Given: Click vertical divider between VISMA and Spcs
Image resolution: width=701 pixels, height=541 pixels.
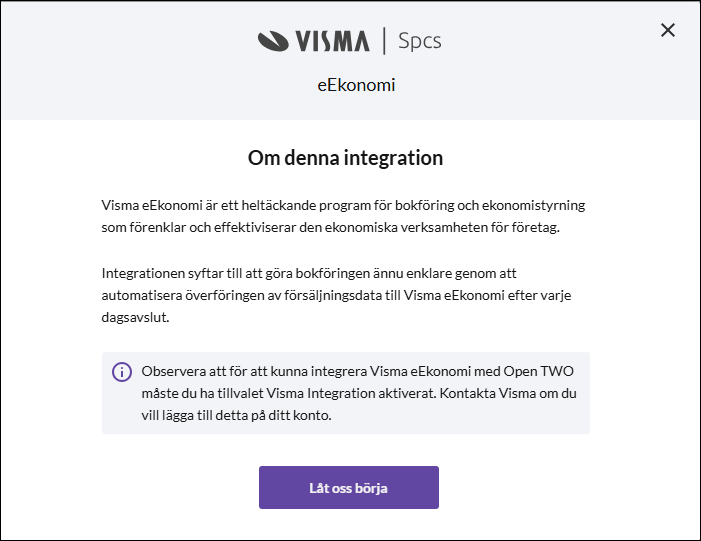Looking at the screenshot, I should (x=384, y=41).
